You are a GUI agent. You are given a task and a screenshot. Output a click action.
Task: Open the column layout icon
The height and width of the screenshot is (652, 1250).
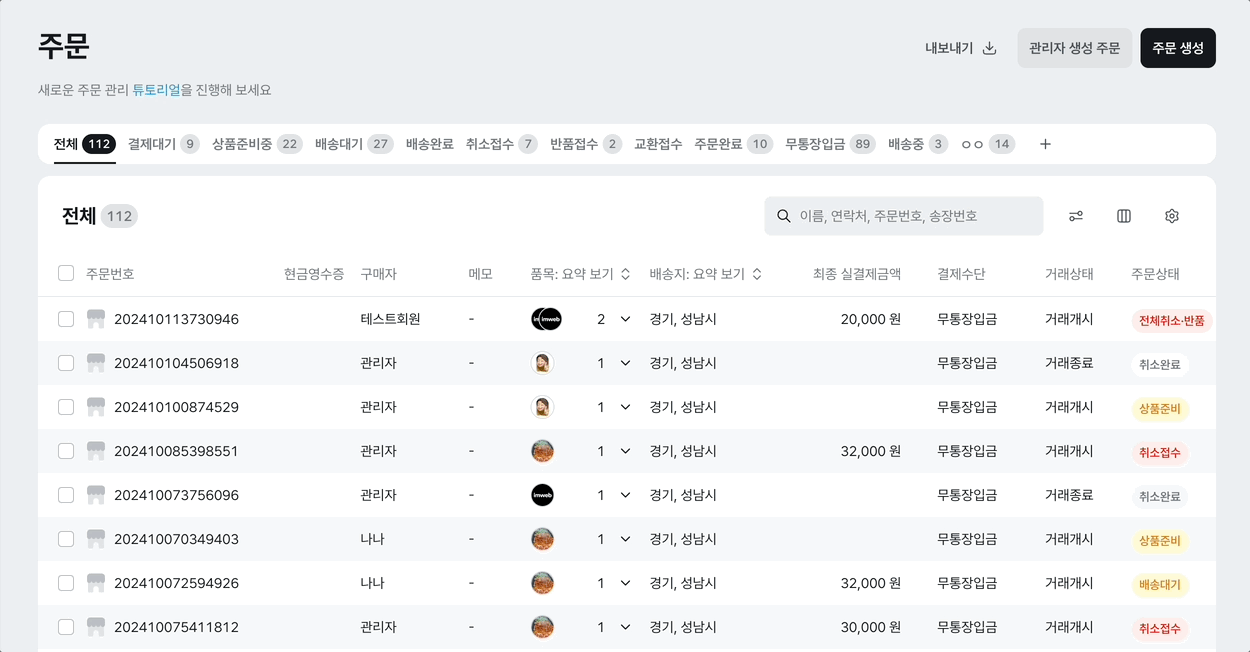pyautogui.click(x=1124, y=216)
